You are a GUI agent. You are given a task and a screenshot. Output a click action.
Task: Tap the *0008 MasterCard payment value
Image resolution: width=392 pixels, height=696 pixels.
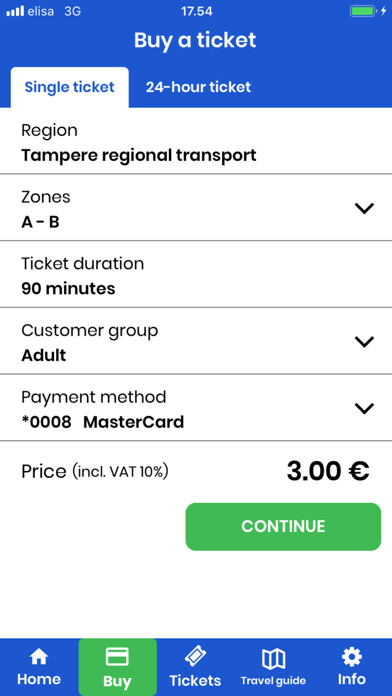click(103, 422)
